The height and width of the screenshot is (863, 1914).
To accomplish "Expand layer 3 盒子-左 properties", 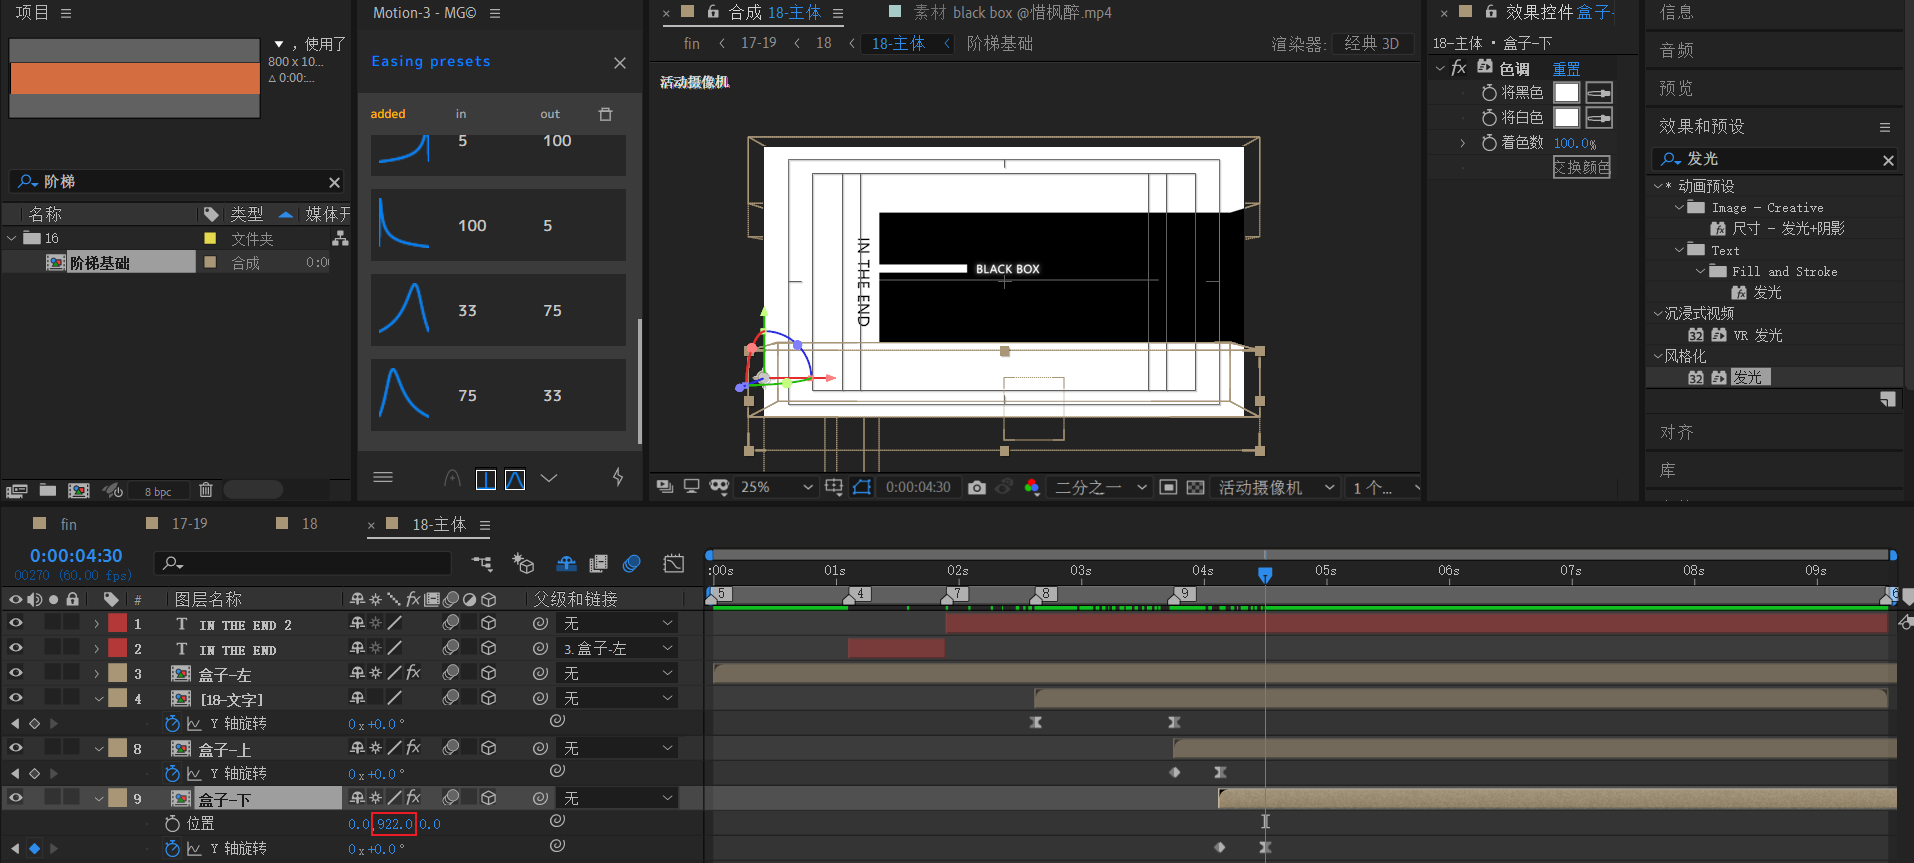I will click(x=97, y=673).
